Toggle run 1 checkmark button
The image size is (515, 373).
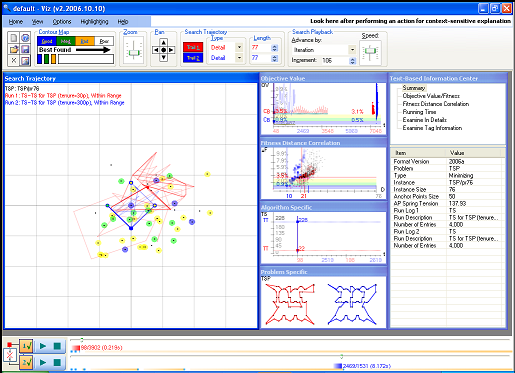click(x=26, y=346)
